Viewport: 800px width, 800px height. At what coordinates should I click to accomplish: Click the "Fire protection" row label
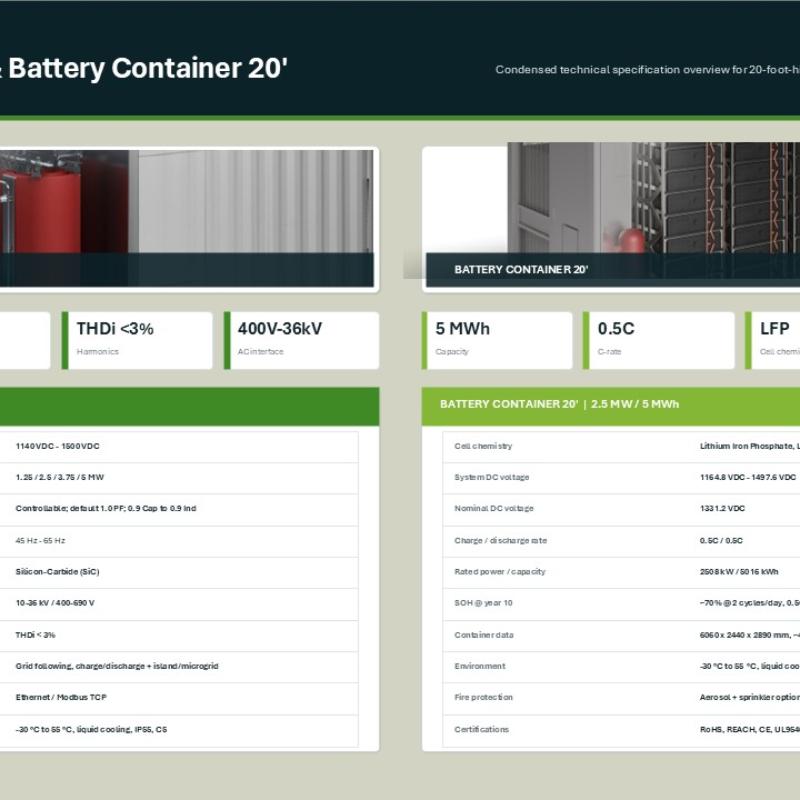tap(483, 697)
